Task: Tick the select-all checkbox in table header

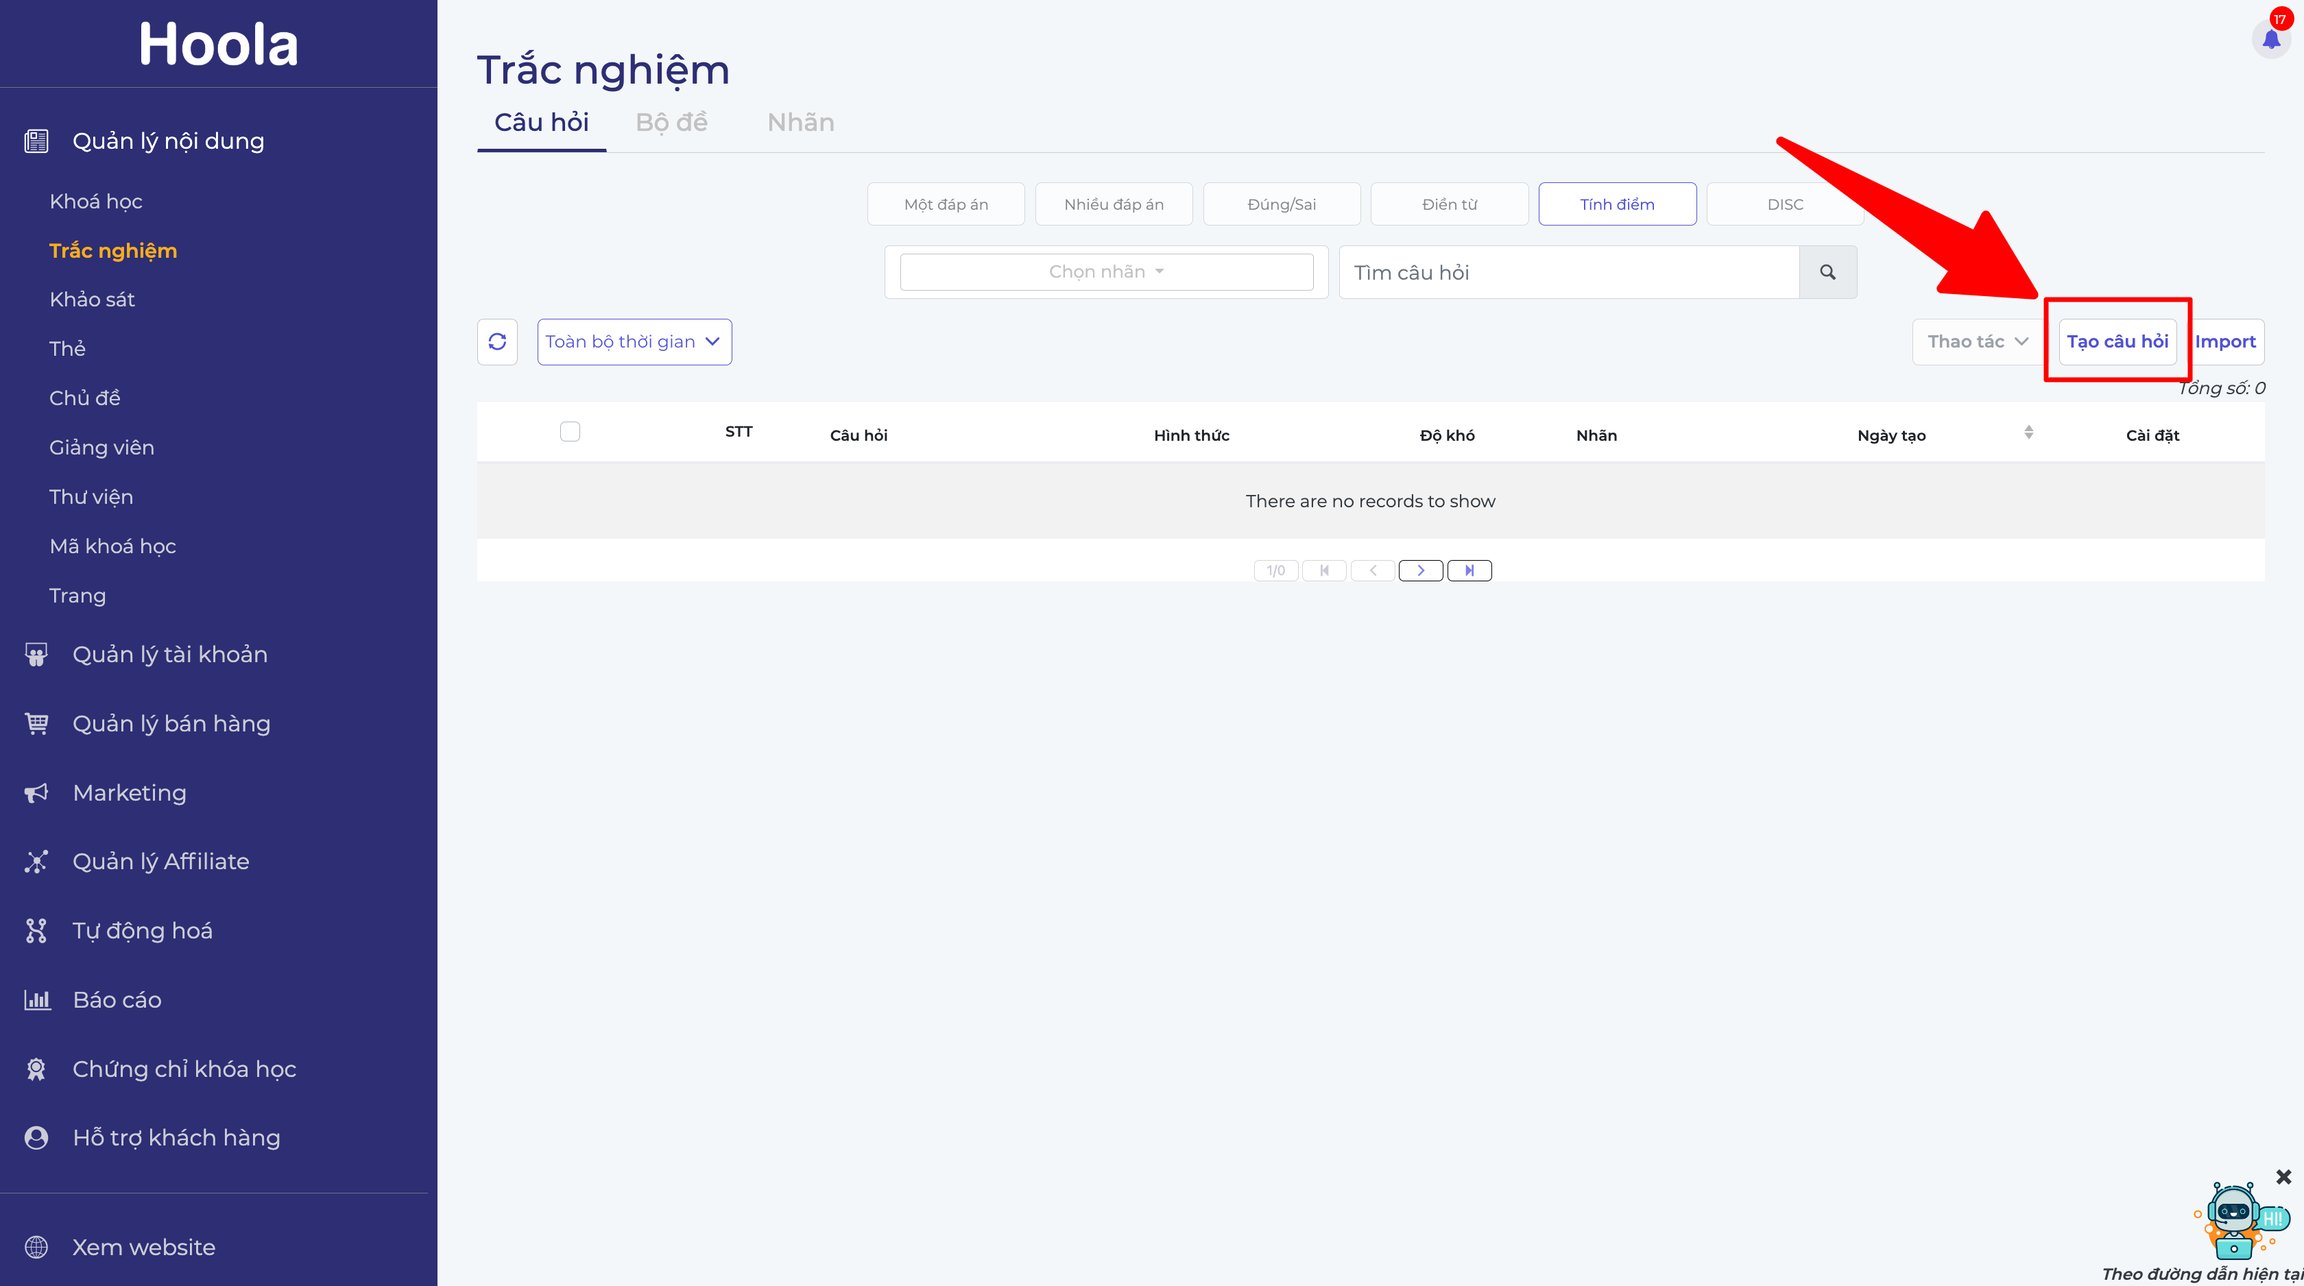Action: coord(570,432)
